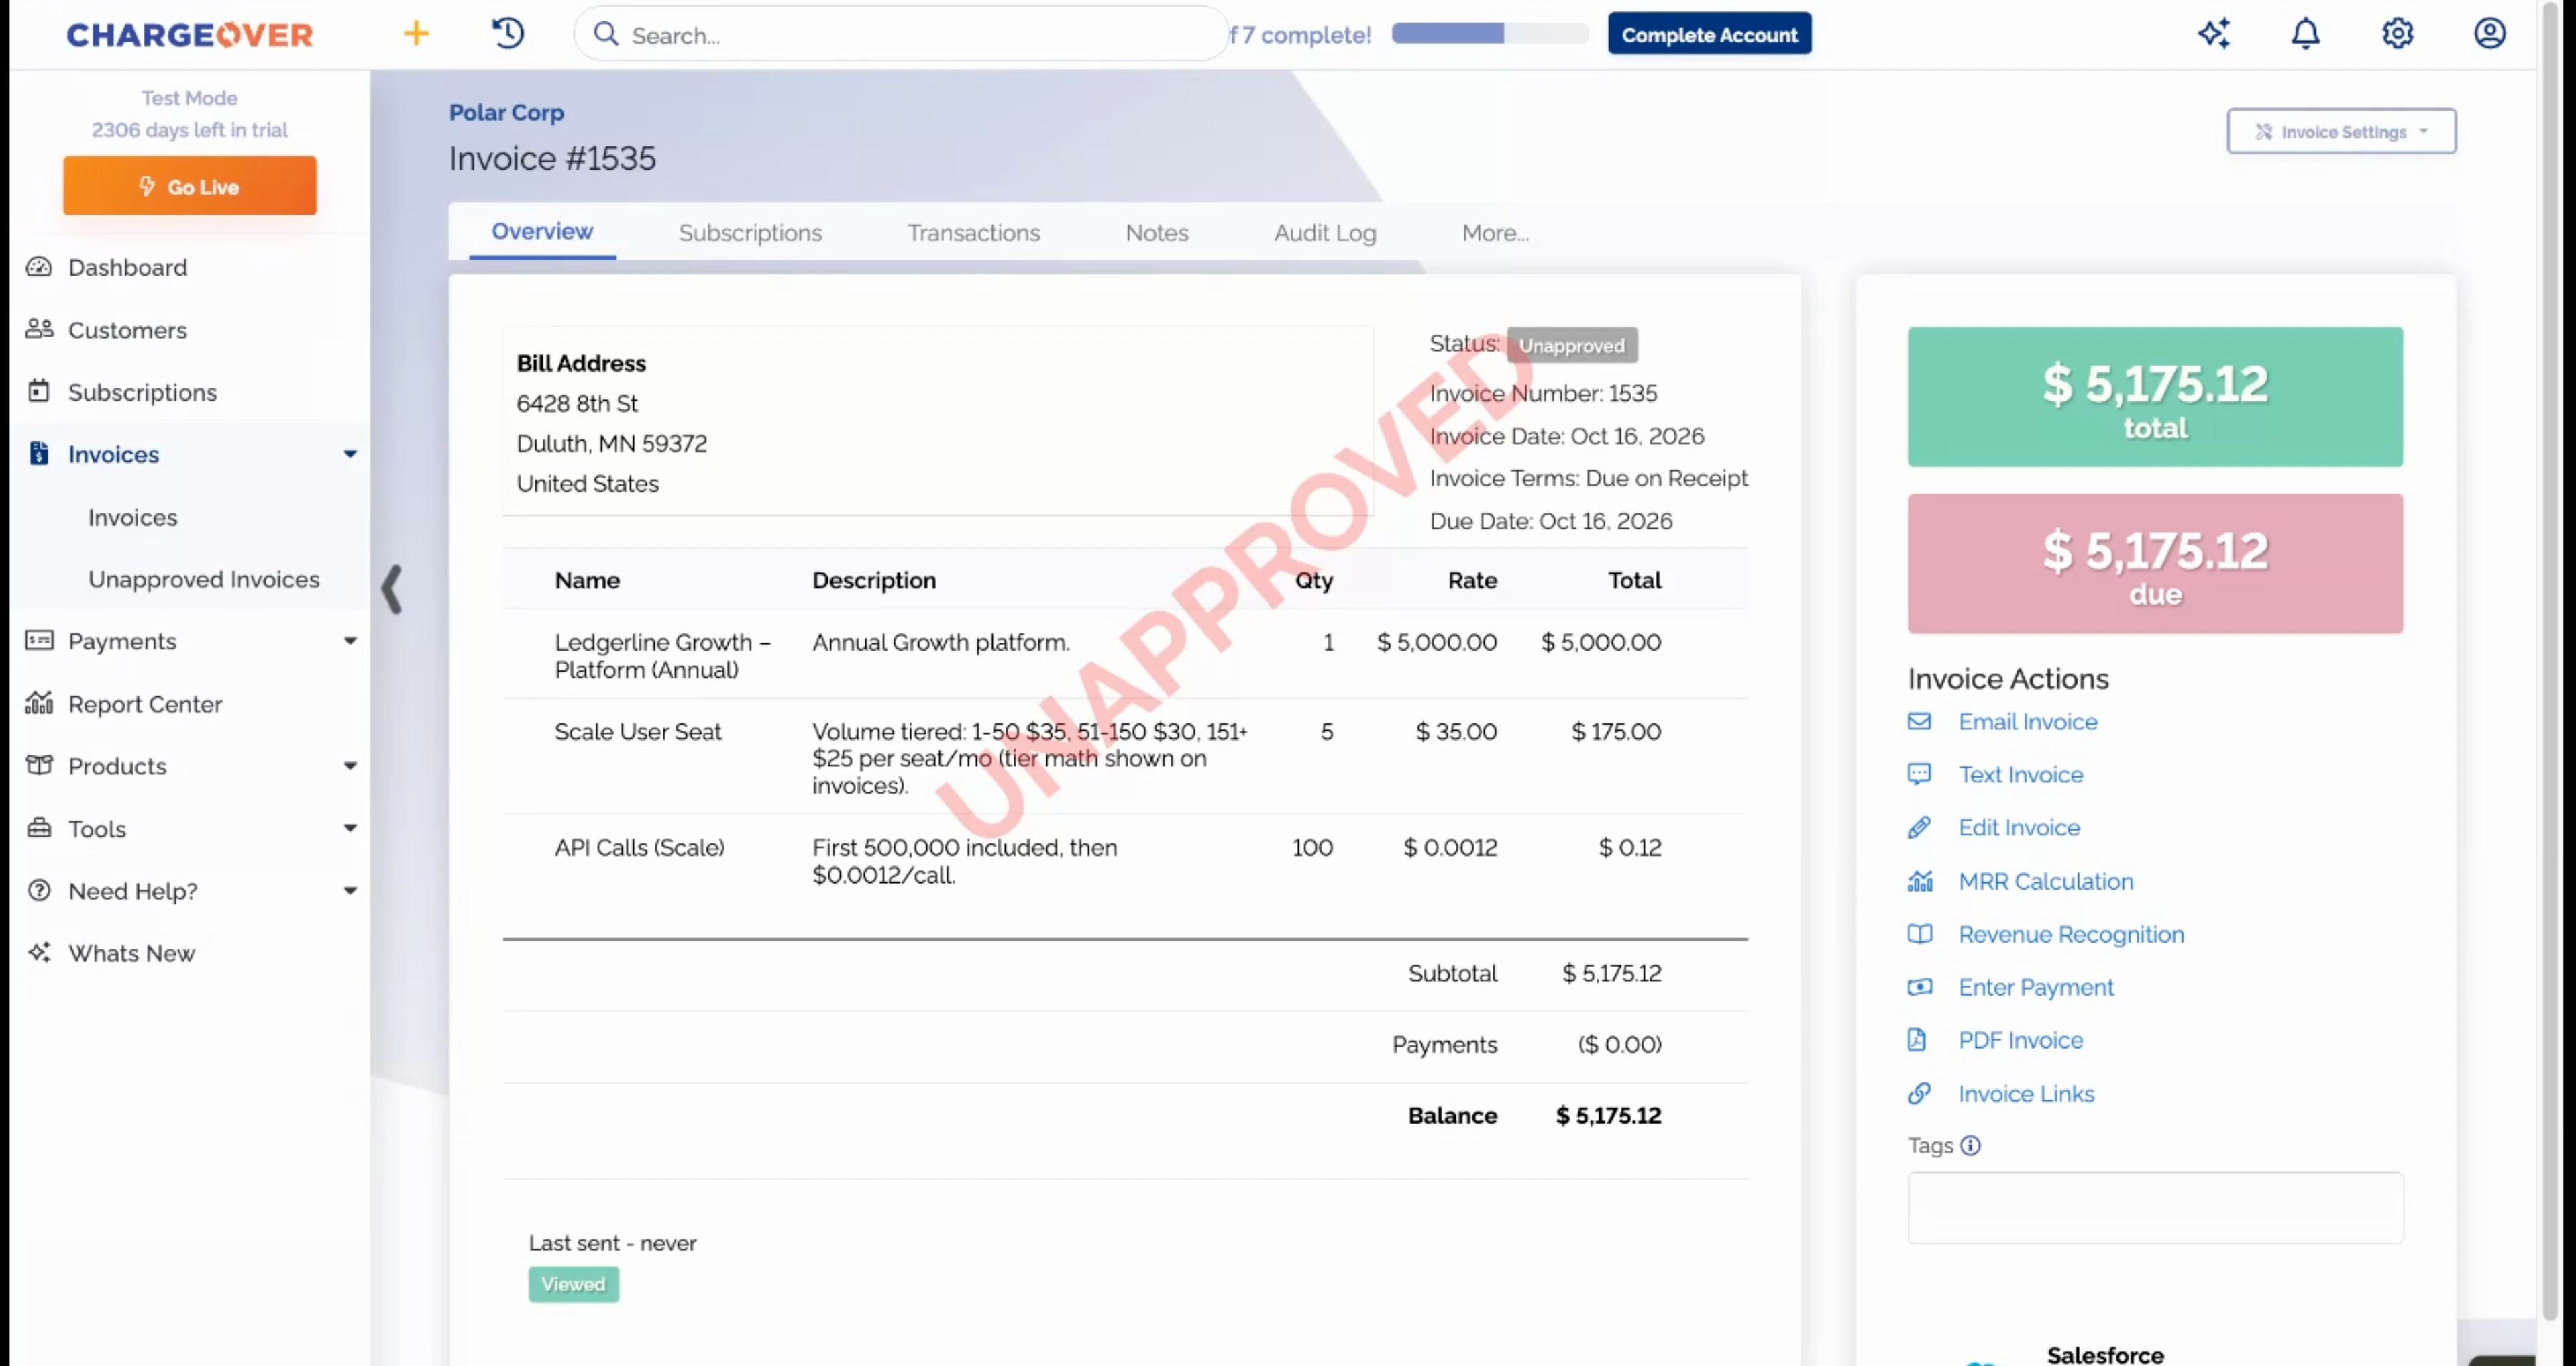Click the Revenue Recognition book icon
This screenshot has height=1366, width=2576.
tap(1919, 934)
